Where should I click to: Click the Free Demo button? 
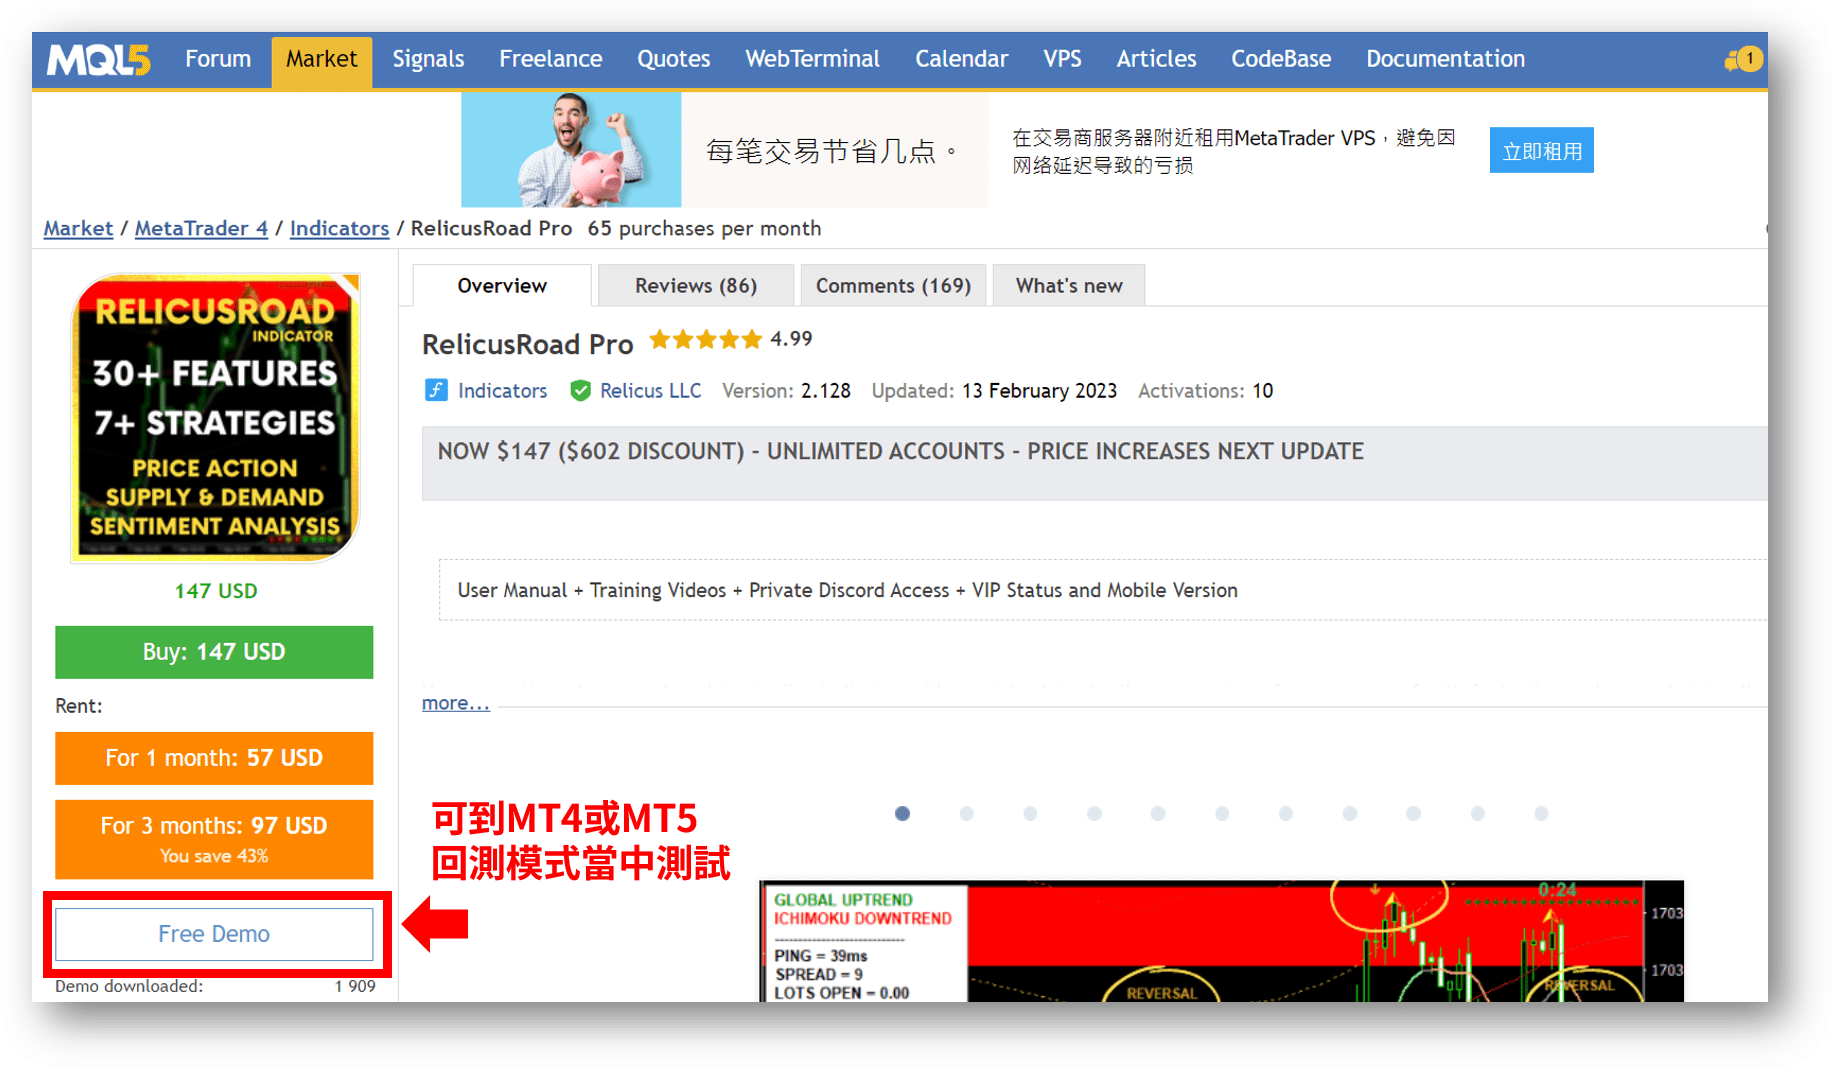tap(214, 933)
